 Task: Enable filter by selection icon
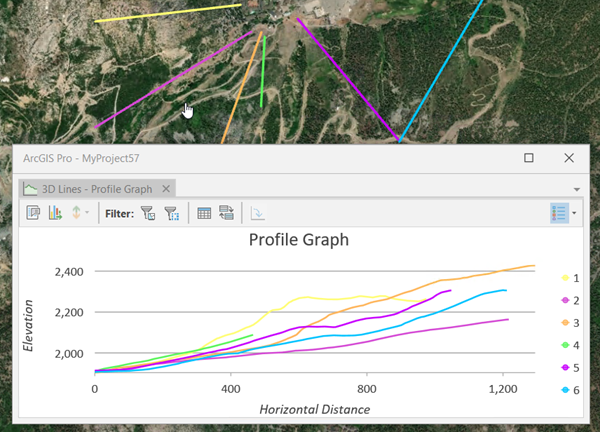[x=147, y=213]
